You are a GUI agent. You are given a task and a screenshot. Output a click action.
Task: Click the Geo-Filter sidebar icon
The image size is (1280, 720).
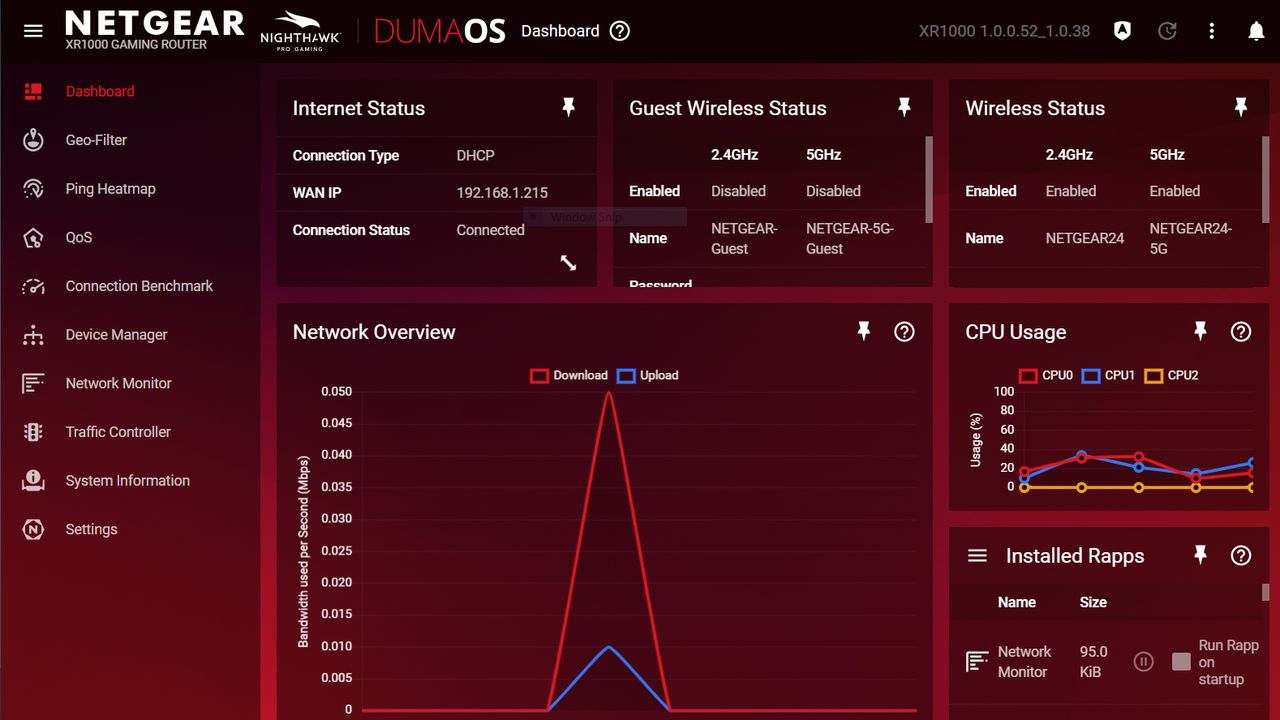point(33,140)
